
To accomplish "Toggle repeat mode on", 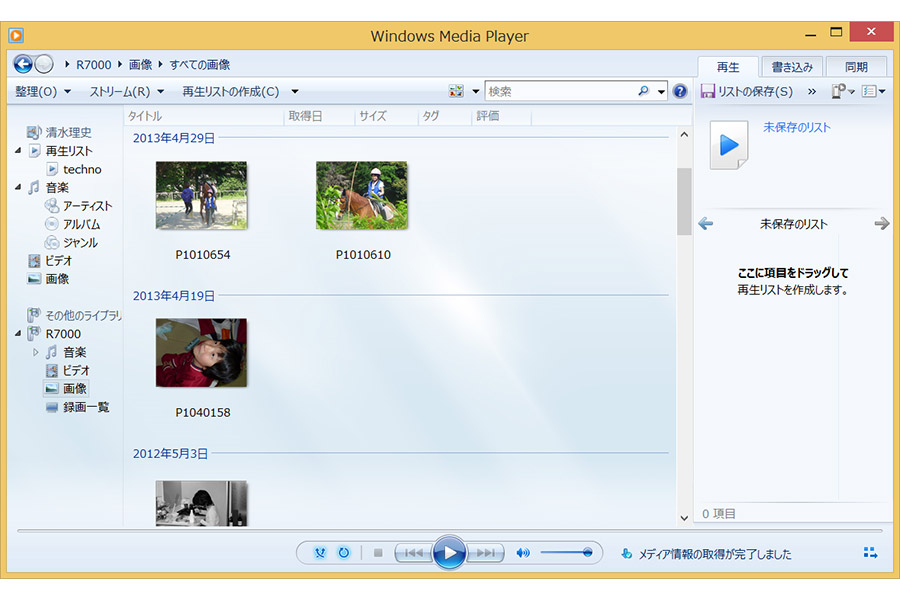I will click(x=344, y=553).
